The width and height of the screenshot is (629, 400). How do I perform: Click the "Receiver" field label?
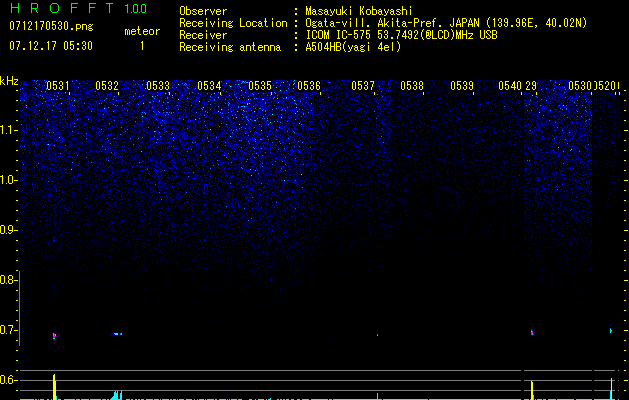203,35
